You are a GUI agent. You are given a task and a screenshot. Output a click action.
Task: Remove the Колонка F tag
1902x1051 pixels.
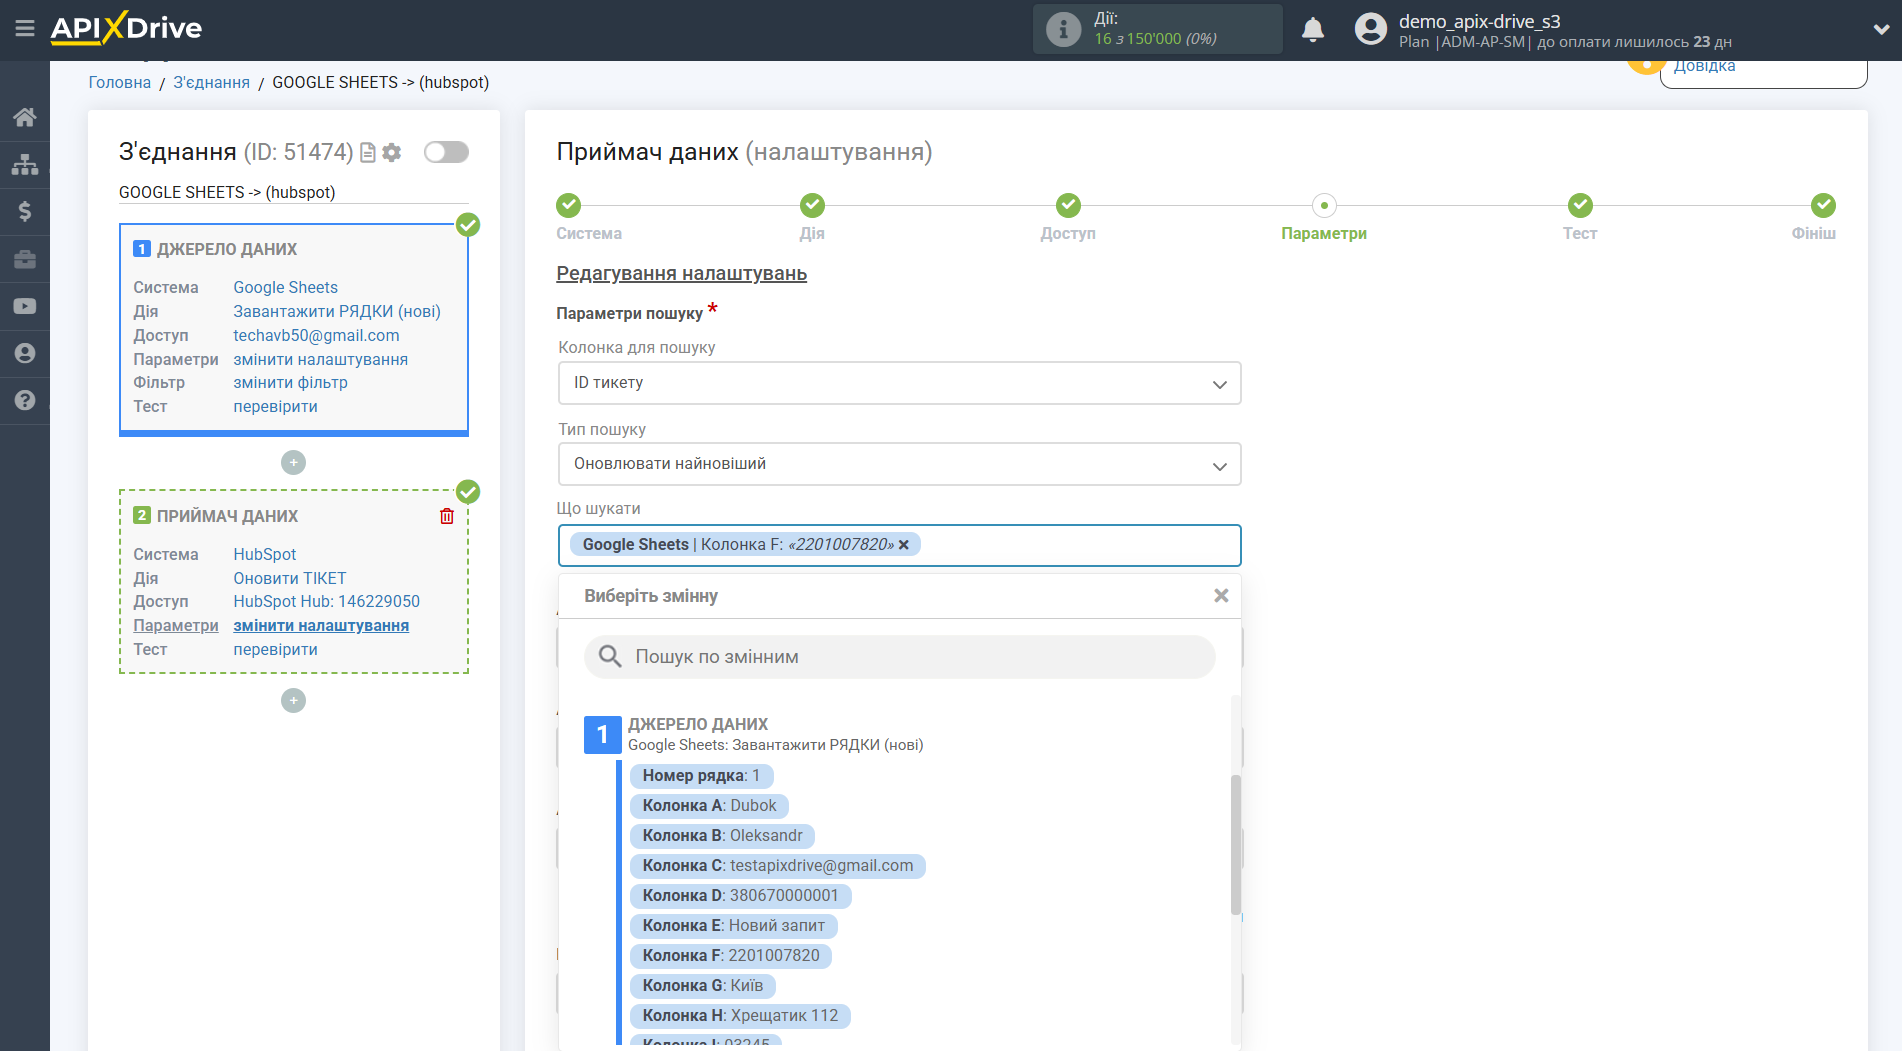(x=904, y=545)
